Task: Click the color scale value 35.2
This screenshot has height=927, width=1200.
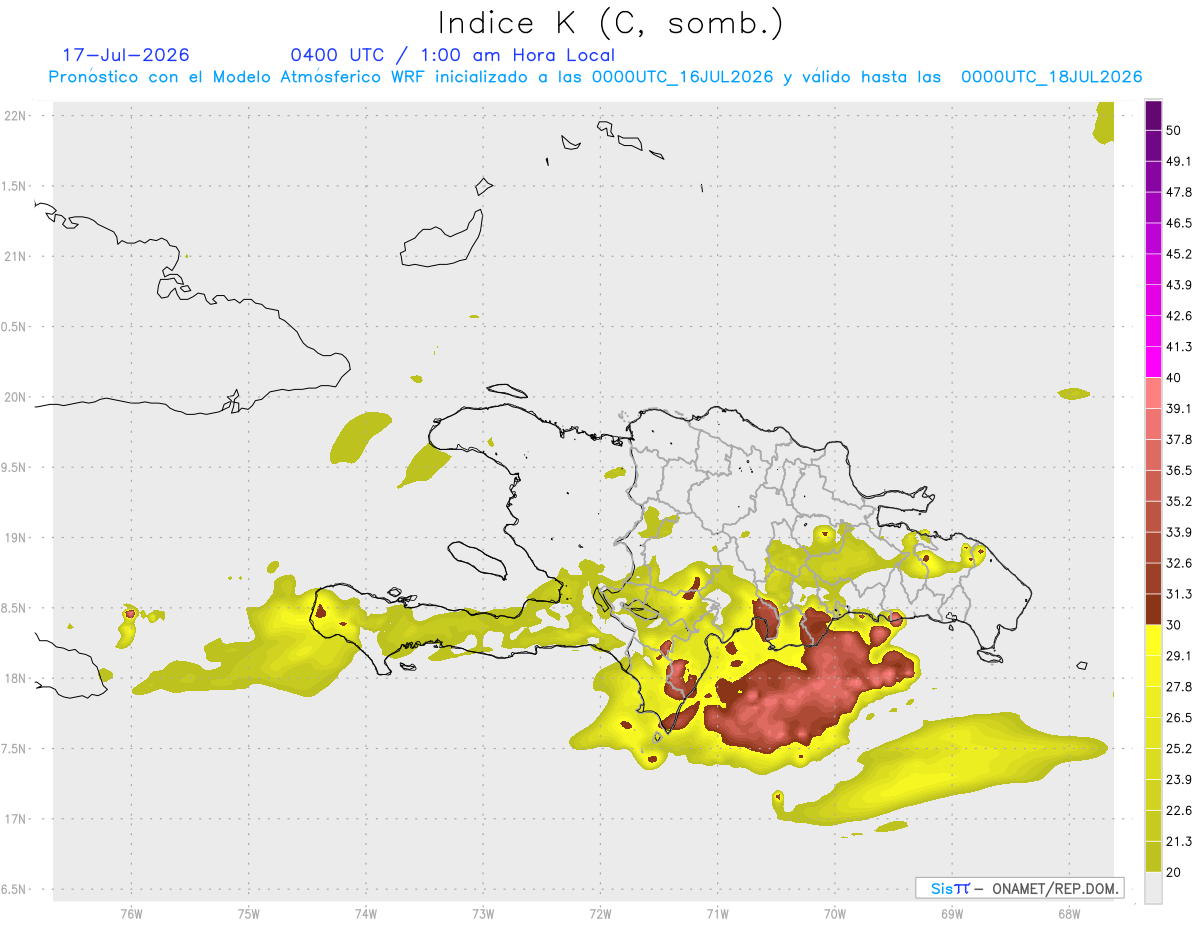Action: pos(1178,501)
